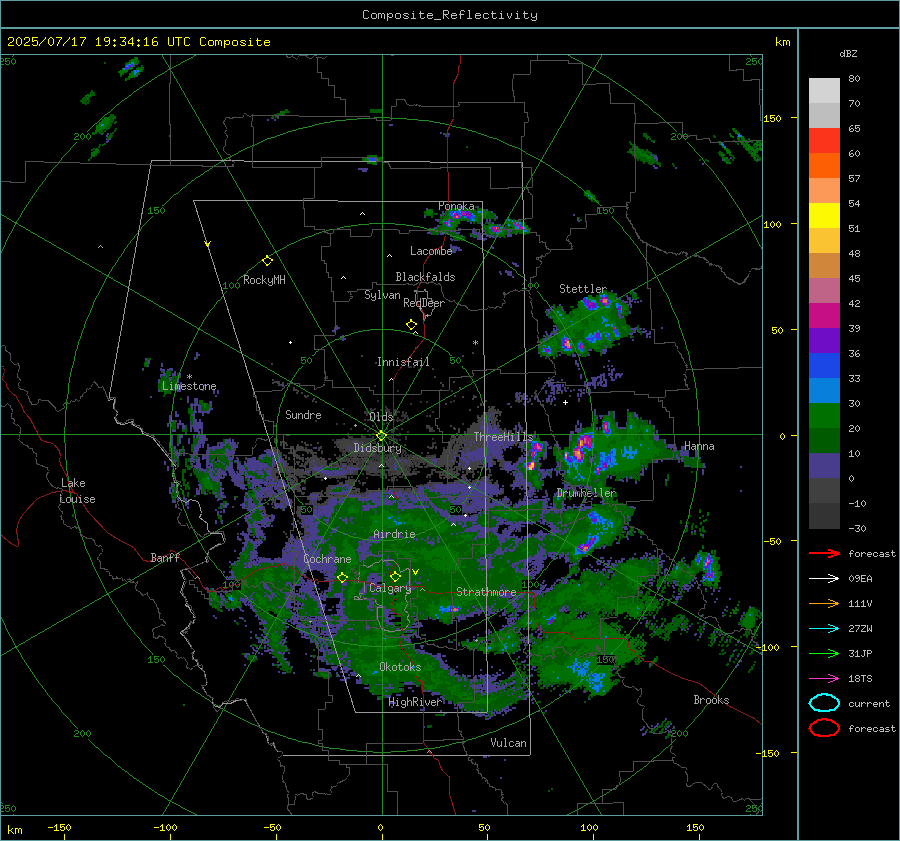This screenshot has height=841, width=900.
Task: Click the white plus marker northeast of ThreeHills
Action: point(565,402)
